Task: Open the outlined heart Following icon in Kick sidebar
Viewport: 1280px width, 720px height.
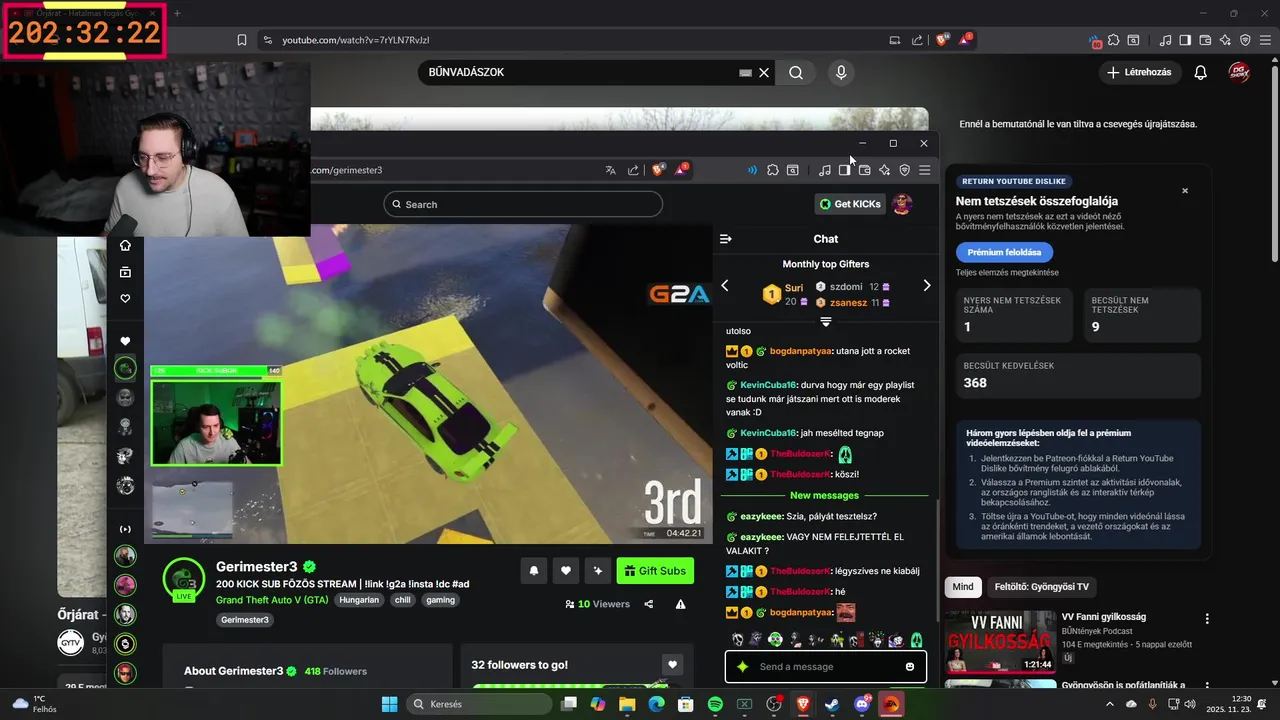Action: tap(125, 299)
